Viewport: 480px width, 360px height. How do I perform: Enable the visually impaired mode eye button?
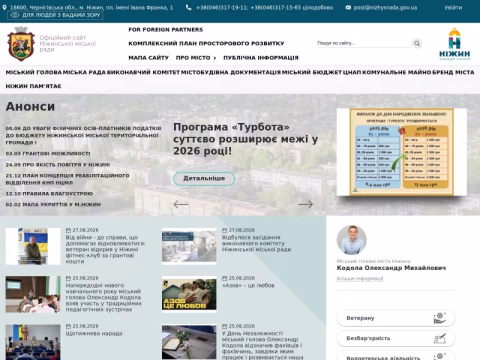(x=55, y=15)
